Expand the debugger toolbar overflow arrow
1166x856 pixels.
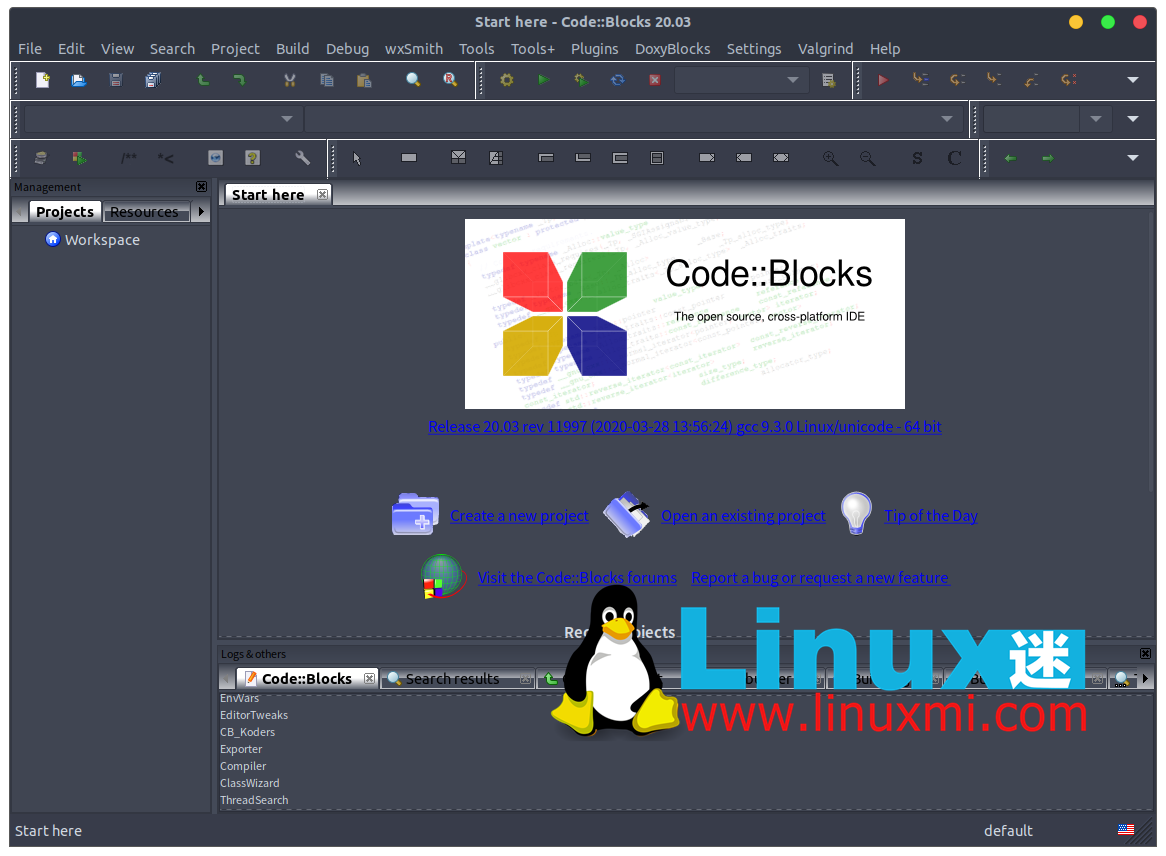pos(1133,80)
